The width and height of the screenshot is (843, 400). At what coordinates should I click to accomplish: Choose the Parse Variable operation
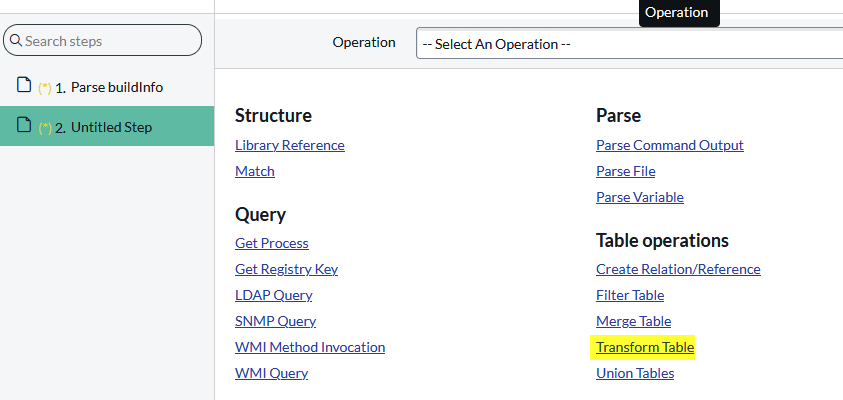coord(639,197)
